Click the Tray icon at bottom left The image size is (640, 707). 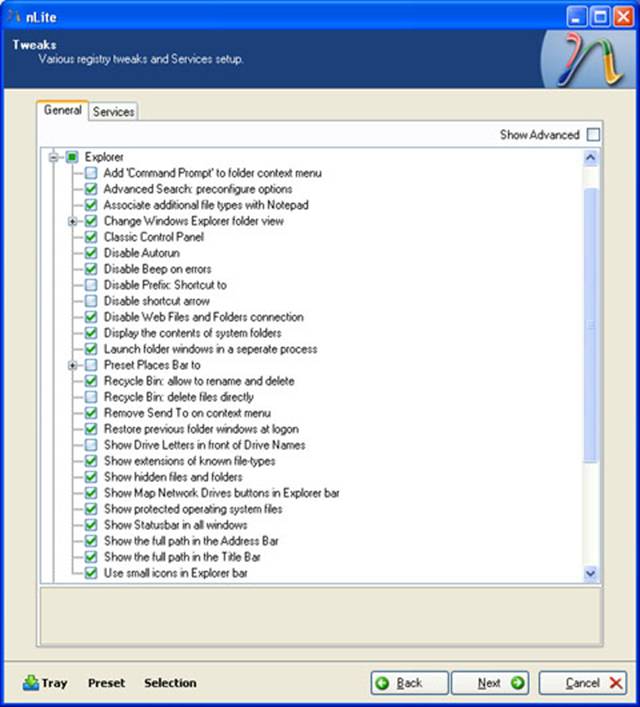click(x=31, y=683)
